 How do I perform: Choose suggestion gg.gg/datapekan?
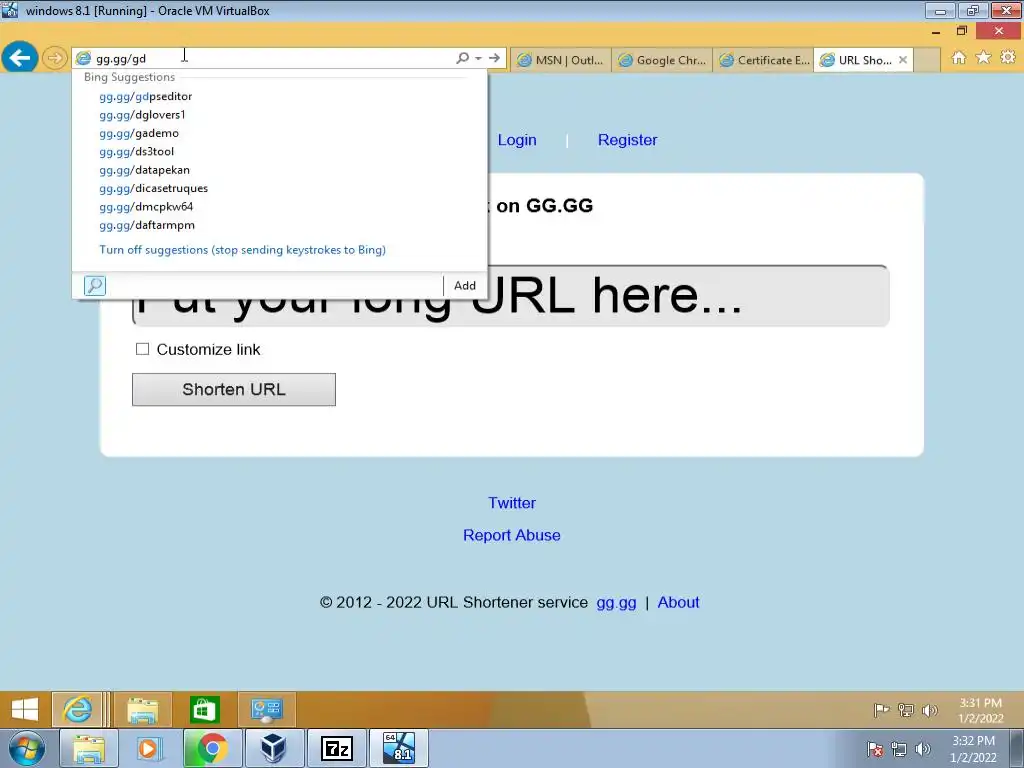point(144,169)
